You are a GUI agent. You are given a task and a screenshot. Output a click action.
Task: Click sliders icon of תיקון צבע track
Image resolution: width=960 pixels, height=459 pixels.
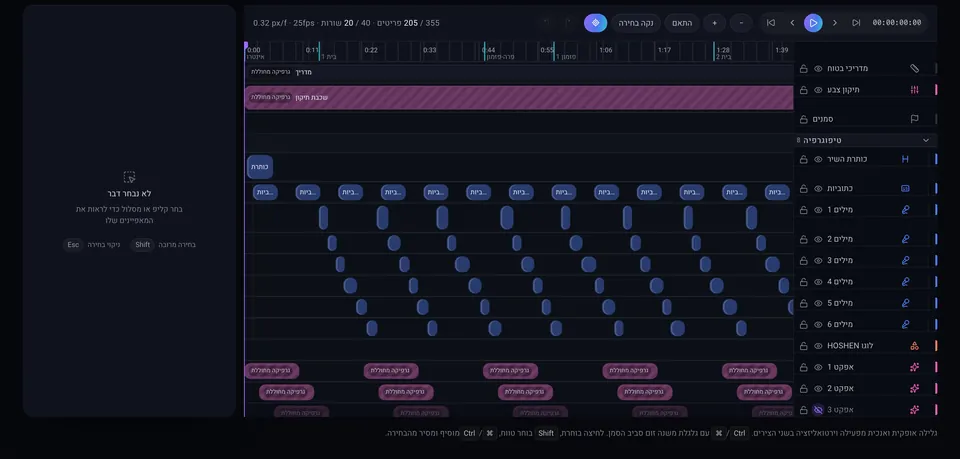[914, 90]
